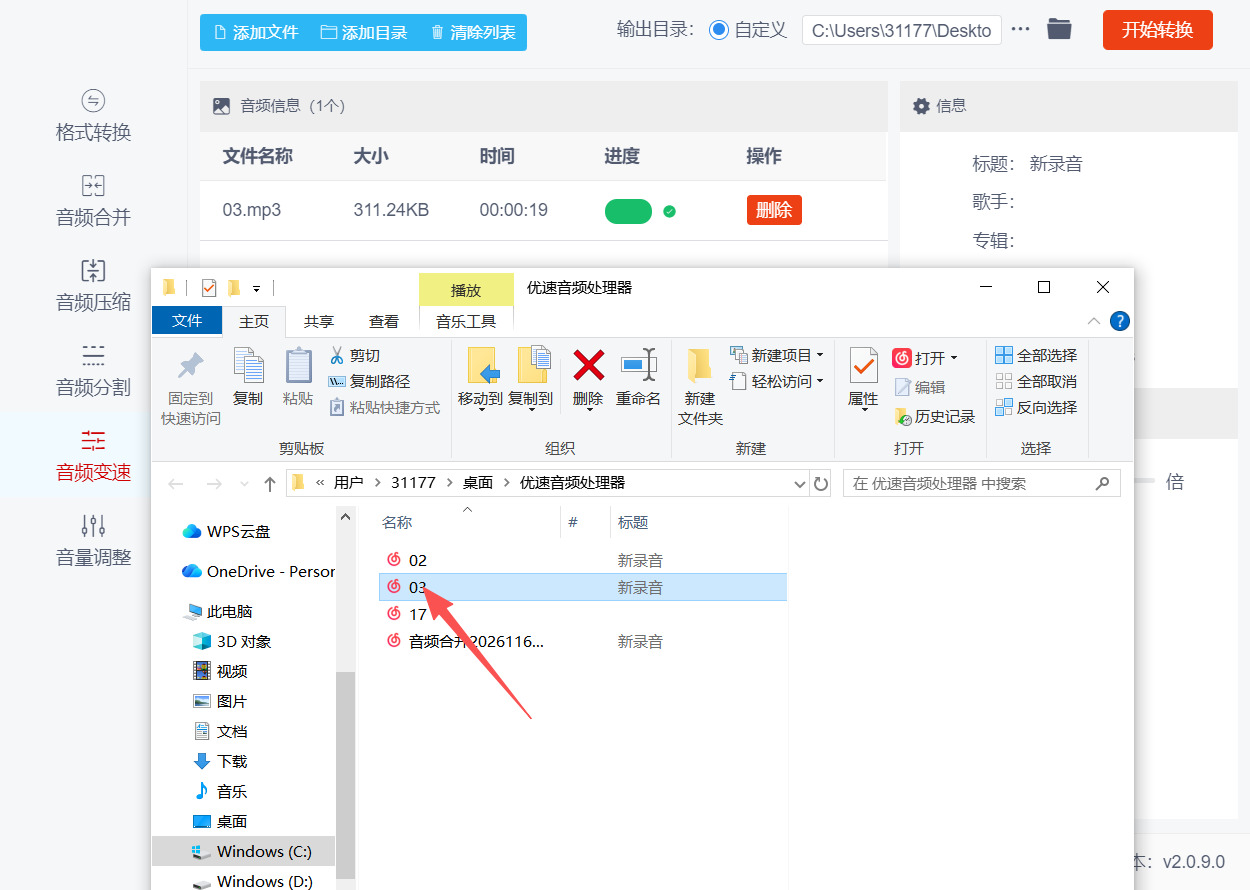Click the green progress bar for 03.mp3

tap(628, 211)
